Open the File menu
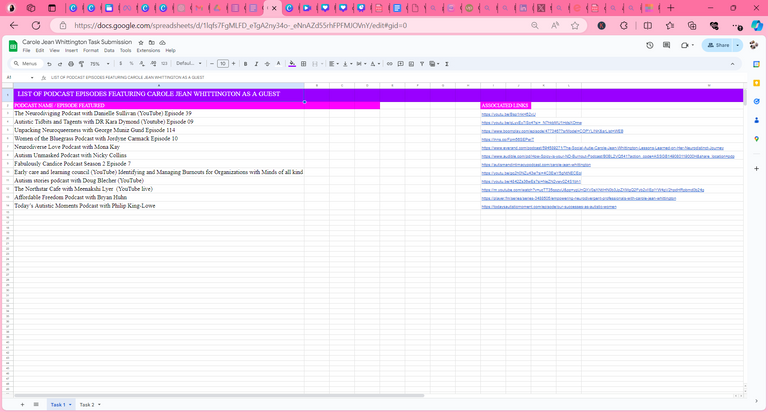 click(x=26, y=50)
